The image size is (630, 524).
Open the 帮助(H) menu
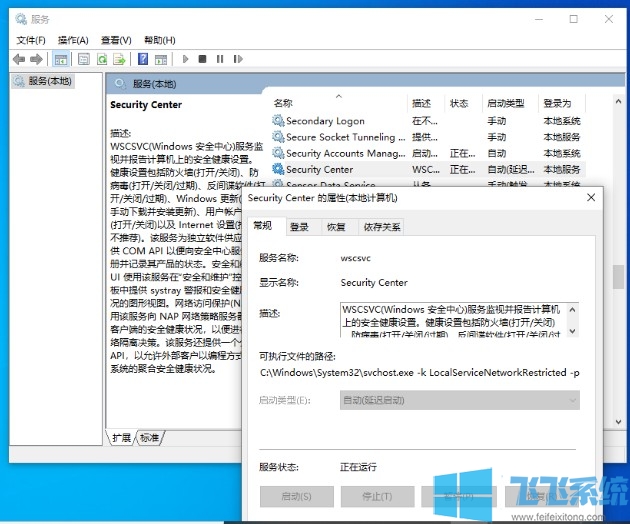(160, 40)
